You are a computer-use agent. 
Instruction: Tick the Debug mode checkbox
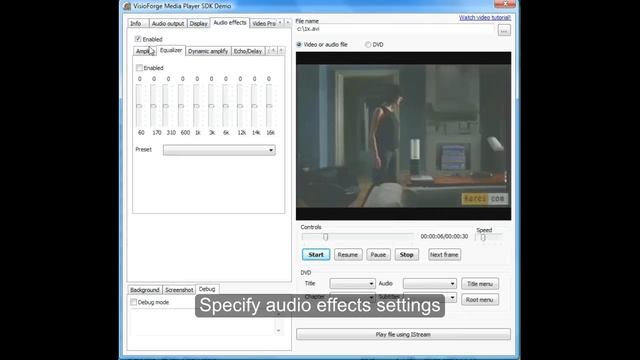133,302
